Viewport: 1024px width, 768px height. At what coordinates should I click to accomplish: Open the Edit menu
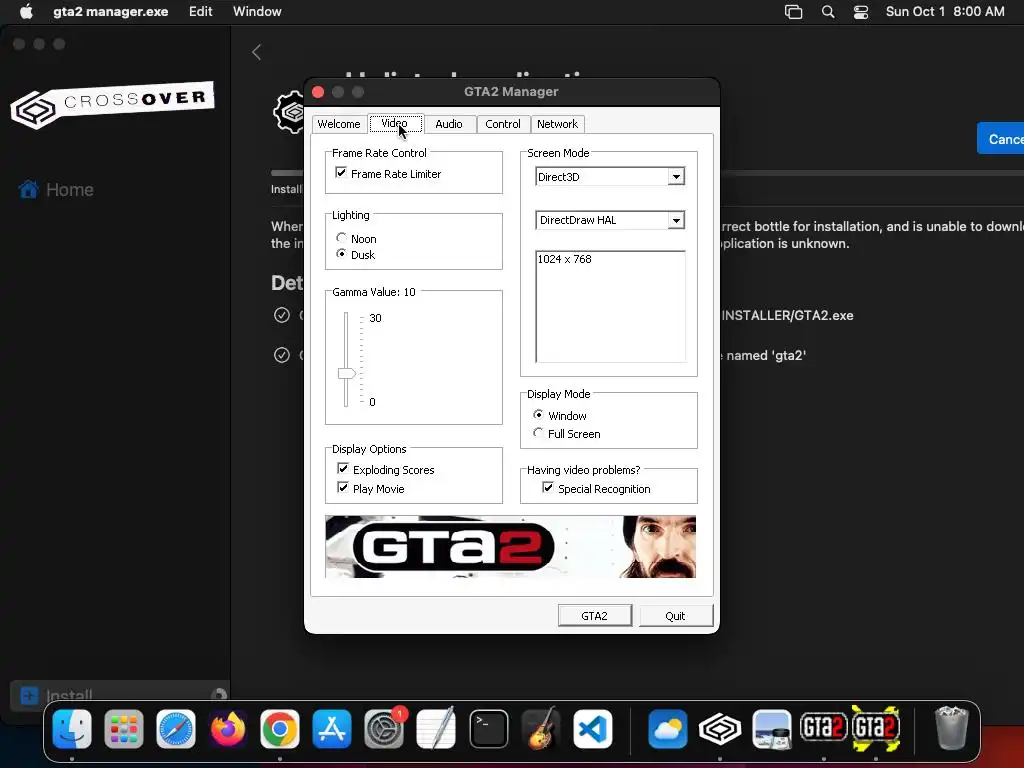[x=200, y=12]
